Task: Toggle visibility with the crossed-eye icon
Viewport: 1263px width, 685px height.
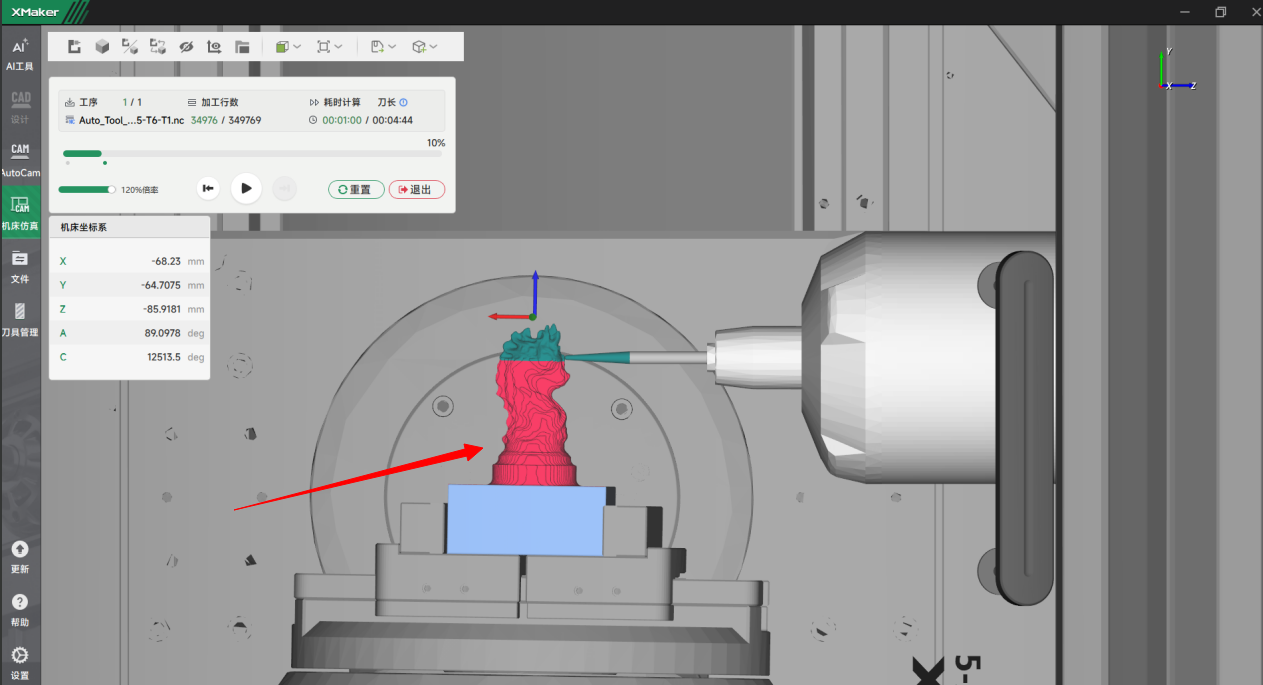Action: click(186, 47)
